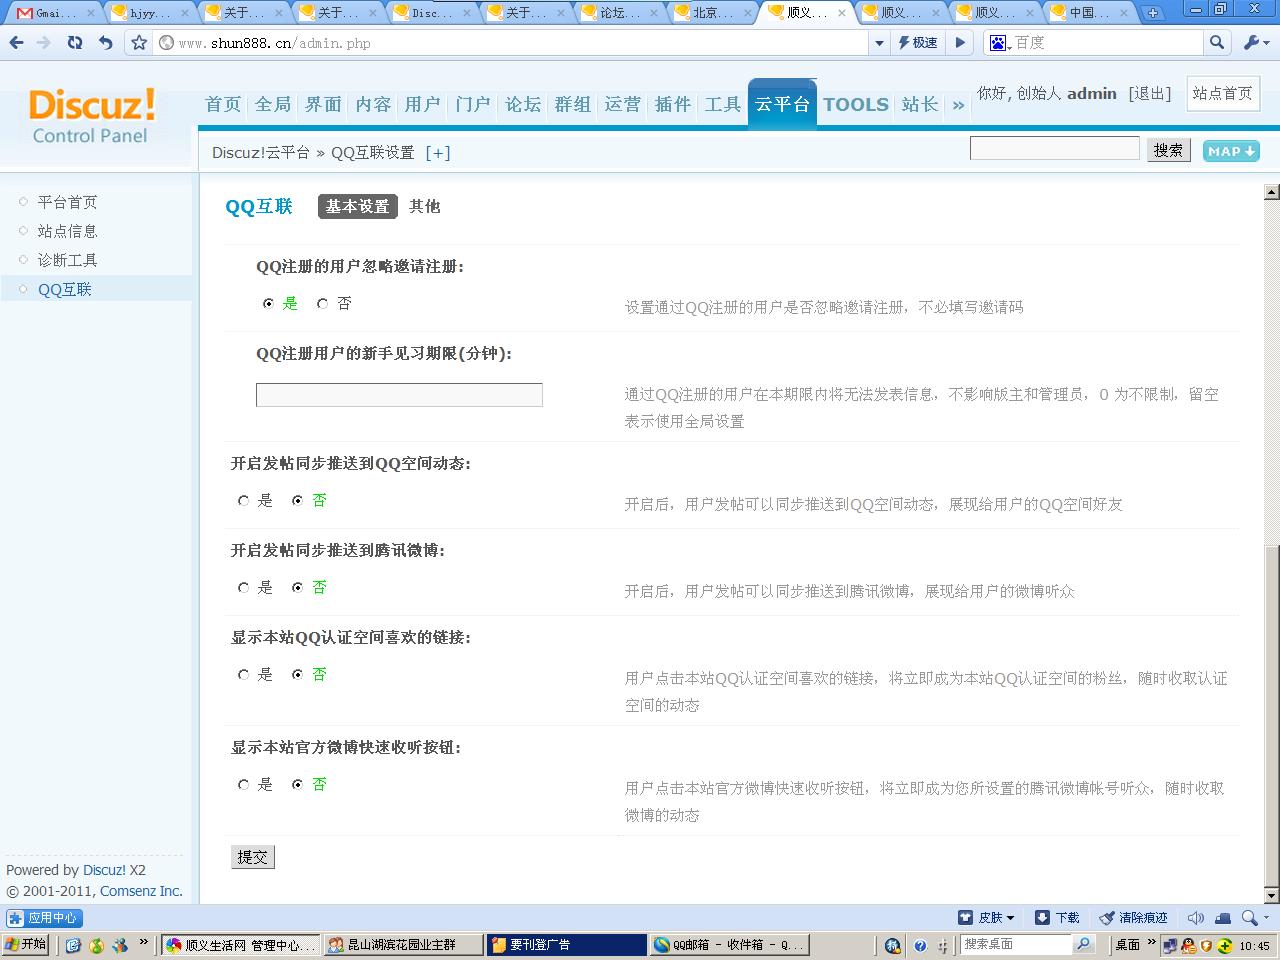
Task: Focus the admin search input field
Action: click(1054, 148)
